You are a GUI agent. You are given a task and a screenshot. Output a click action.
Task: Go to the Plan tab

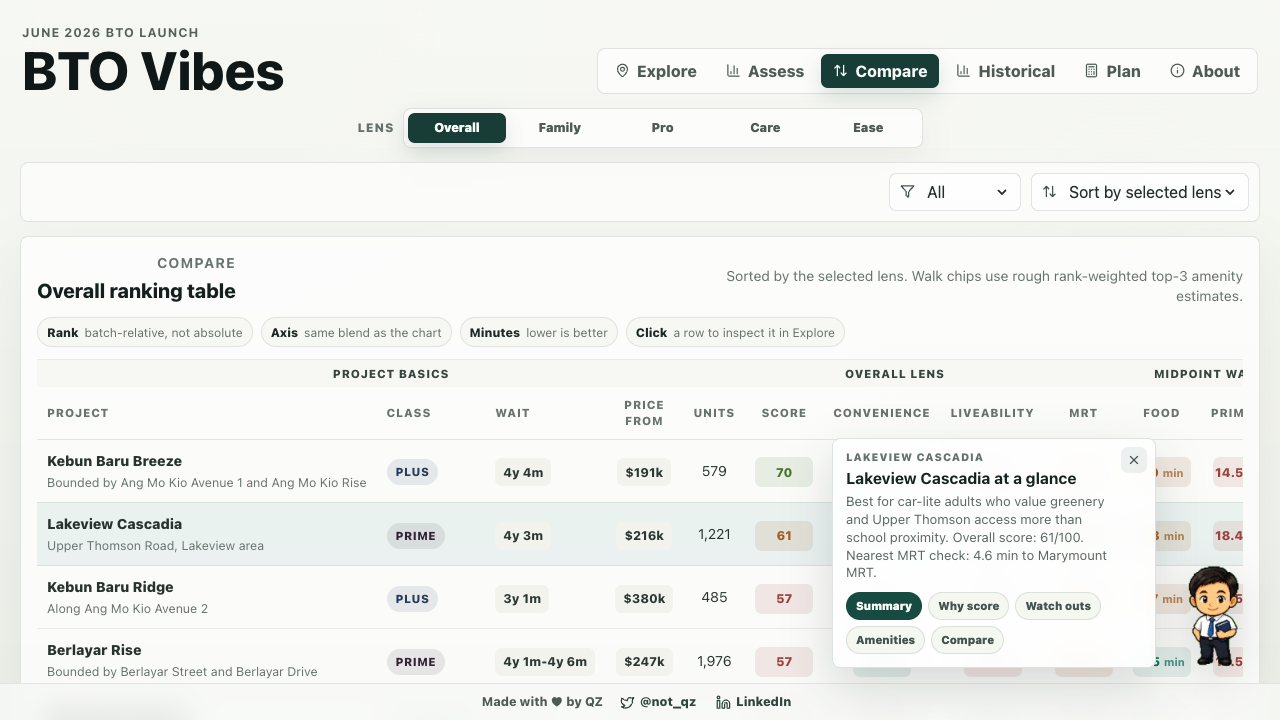point(1113,71)
